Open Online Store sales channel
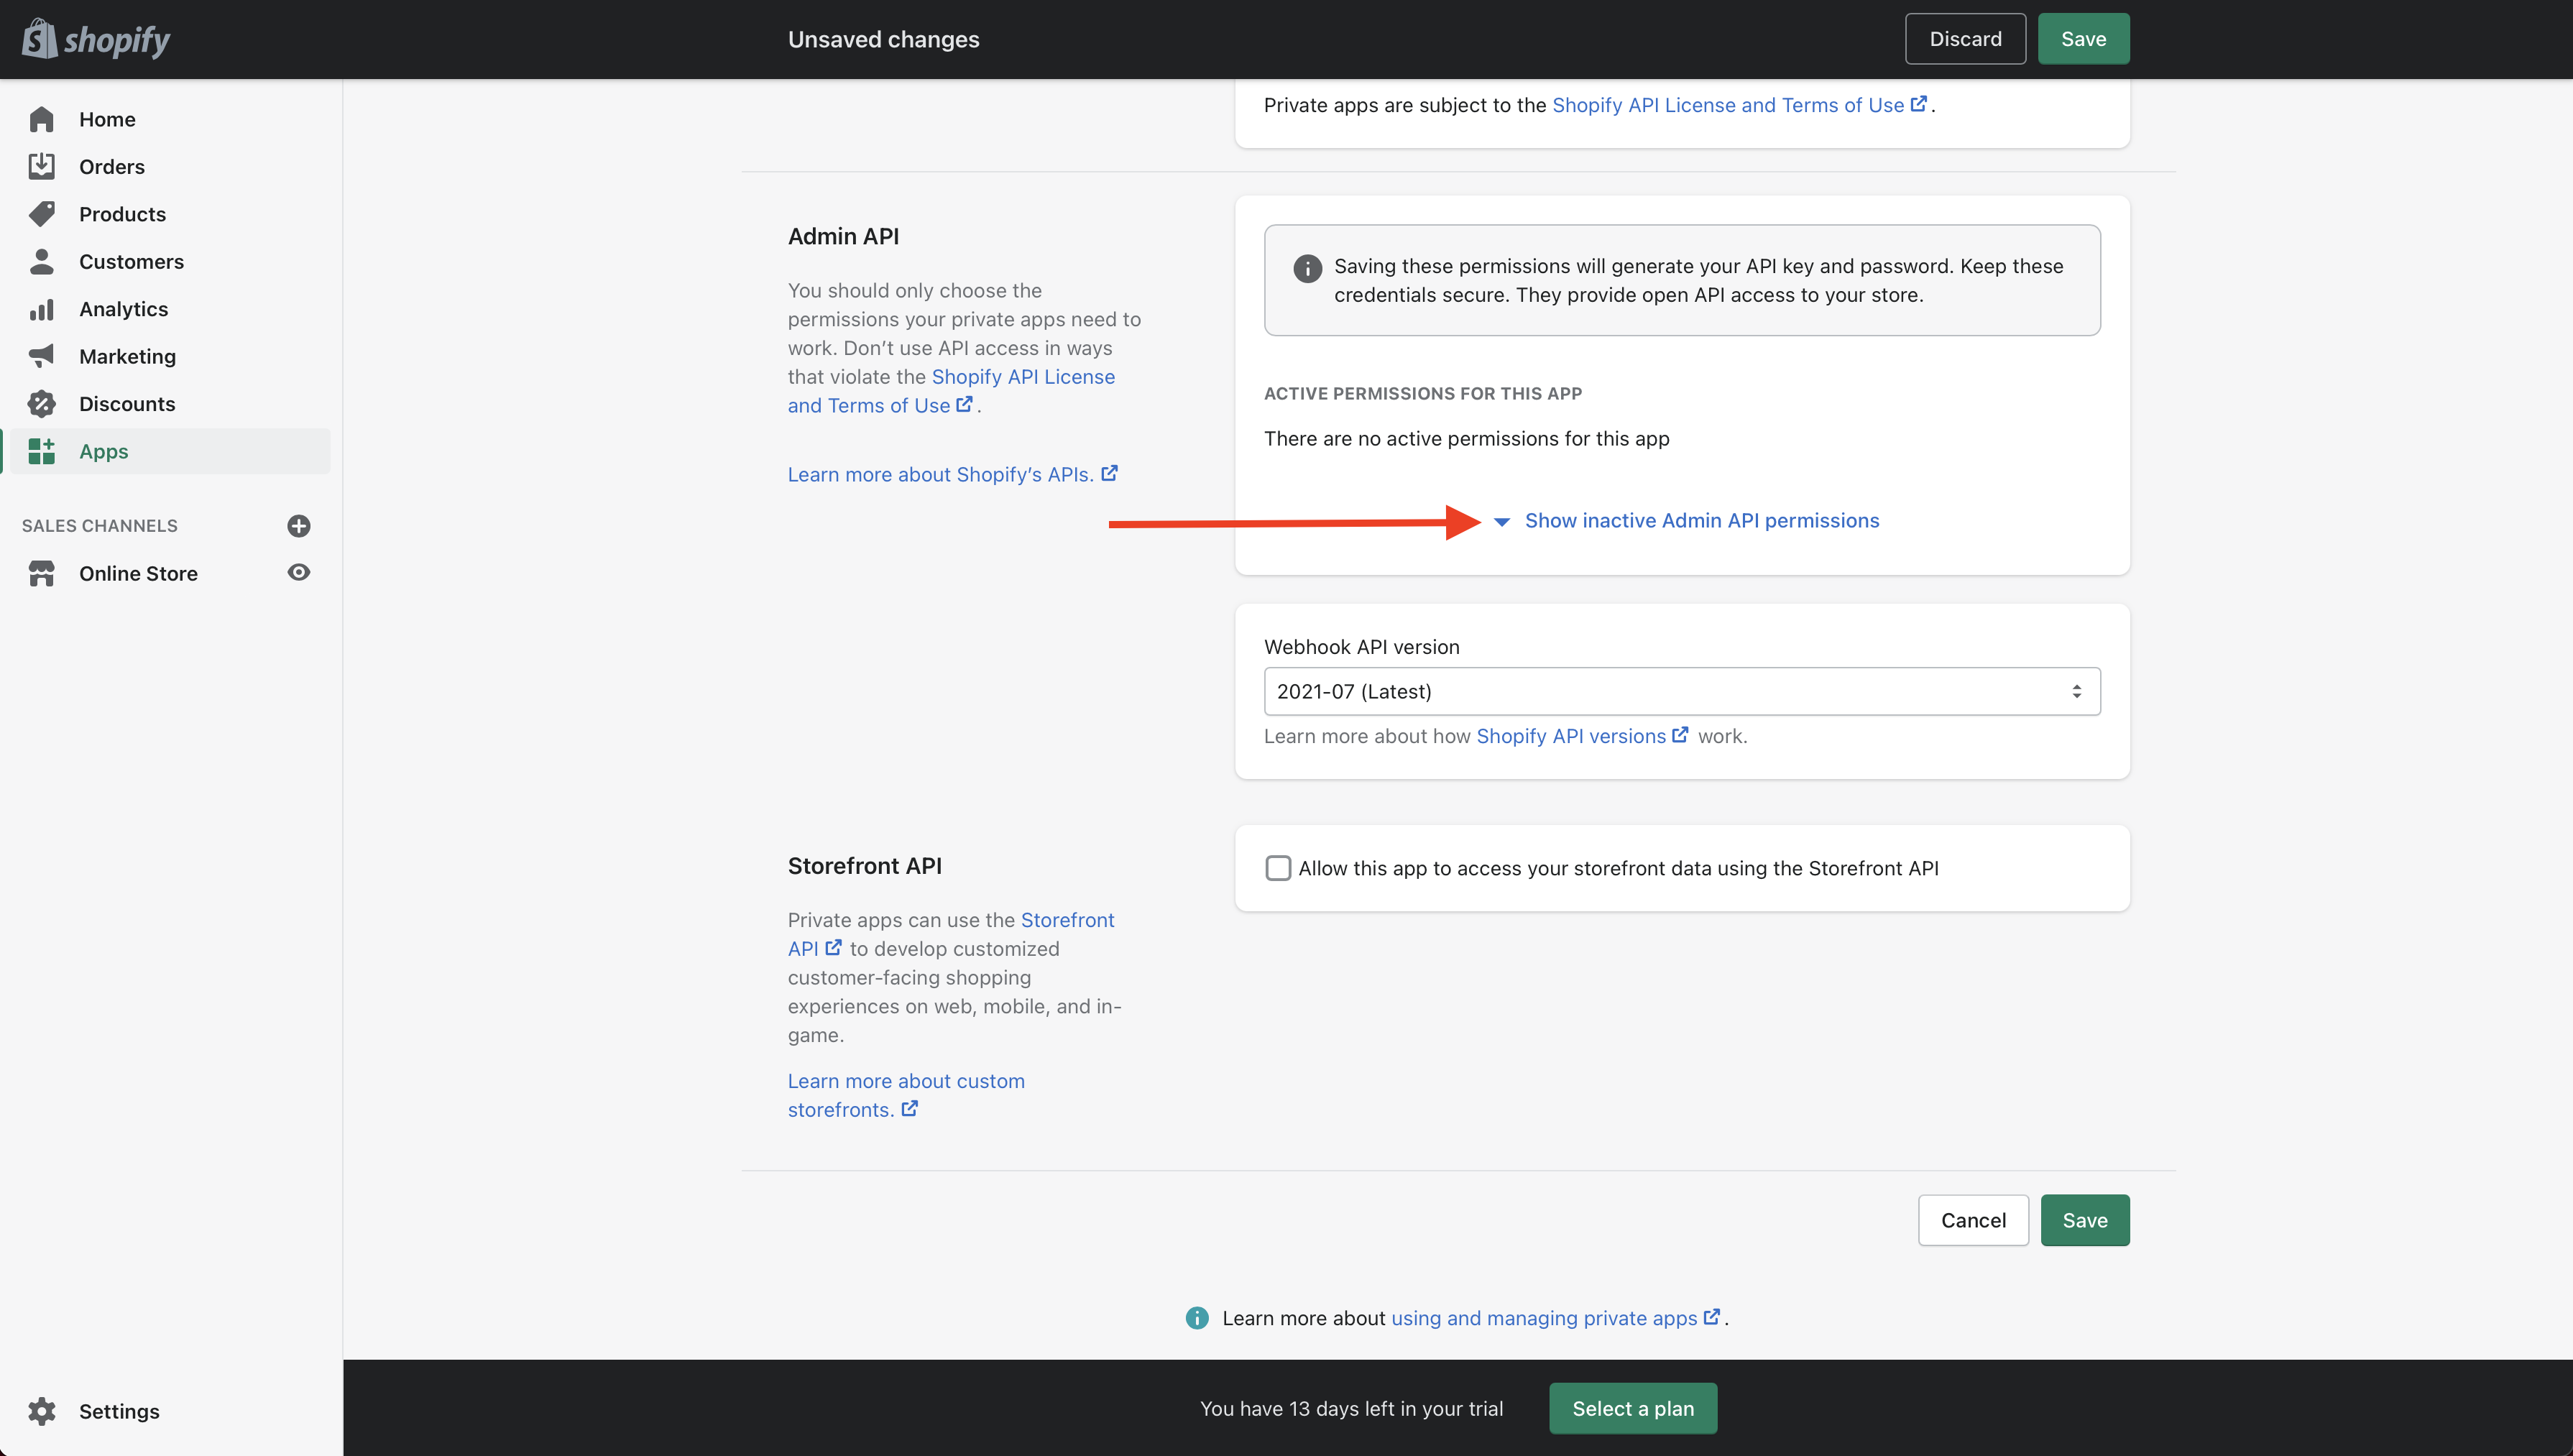 [138, 573]
